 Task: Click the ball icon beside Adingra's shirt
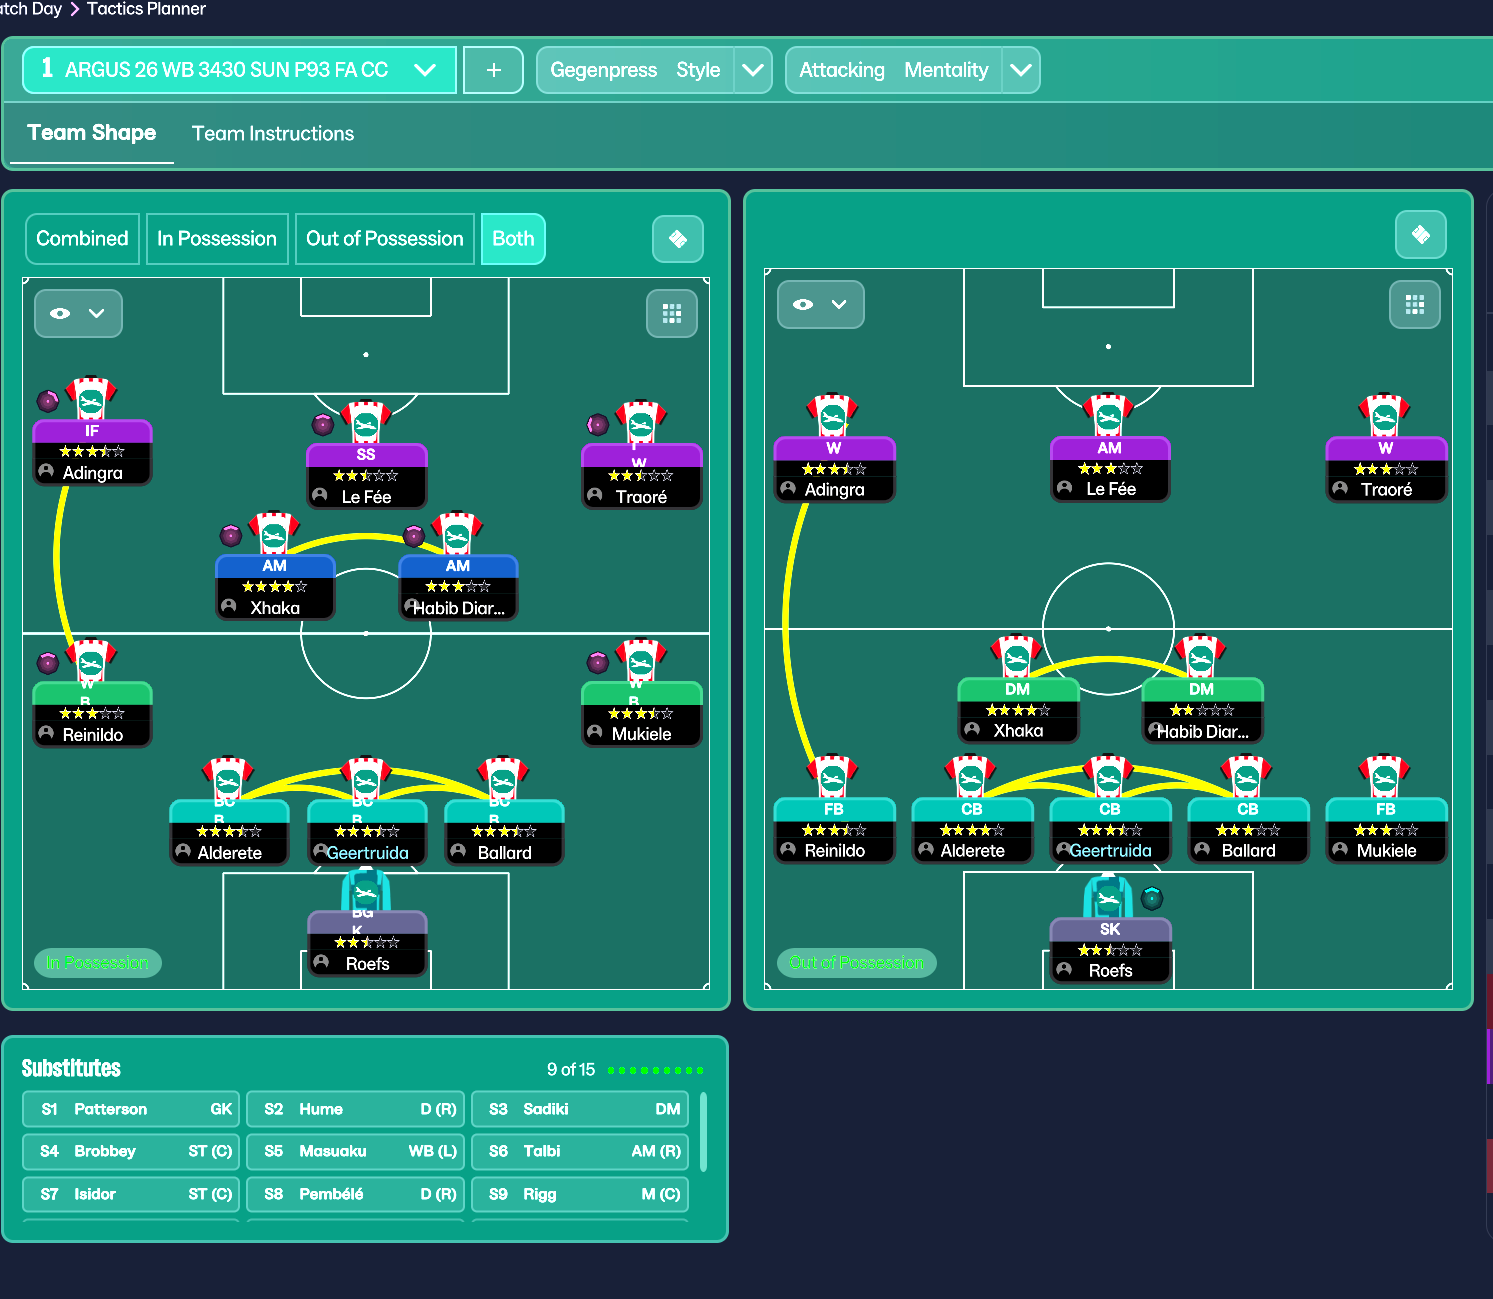point(47,400)
